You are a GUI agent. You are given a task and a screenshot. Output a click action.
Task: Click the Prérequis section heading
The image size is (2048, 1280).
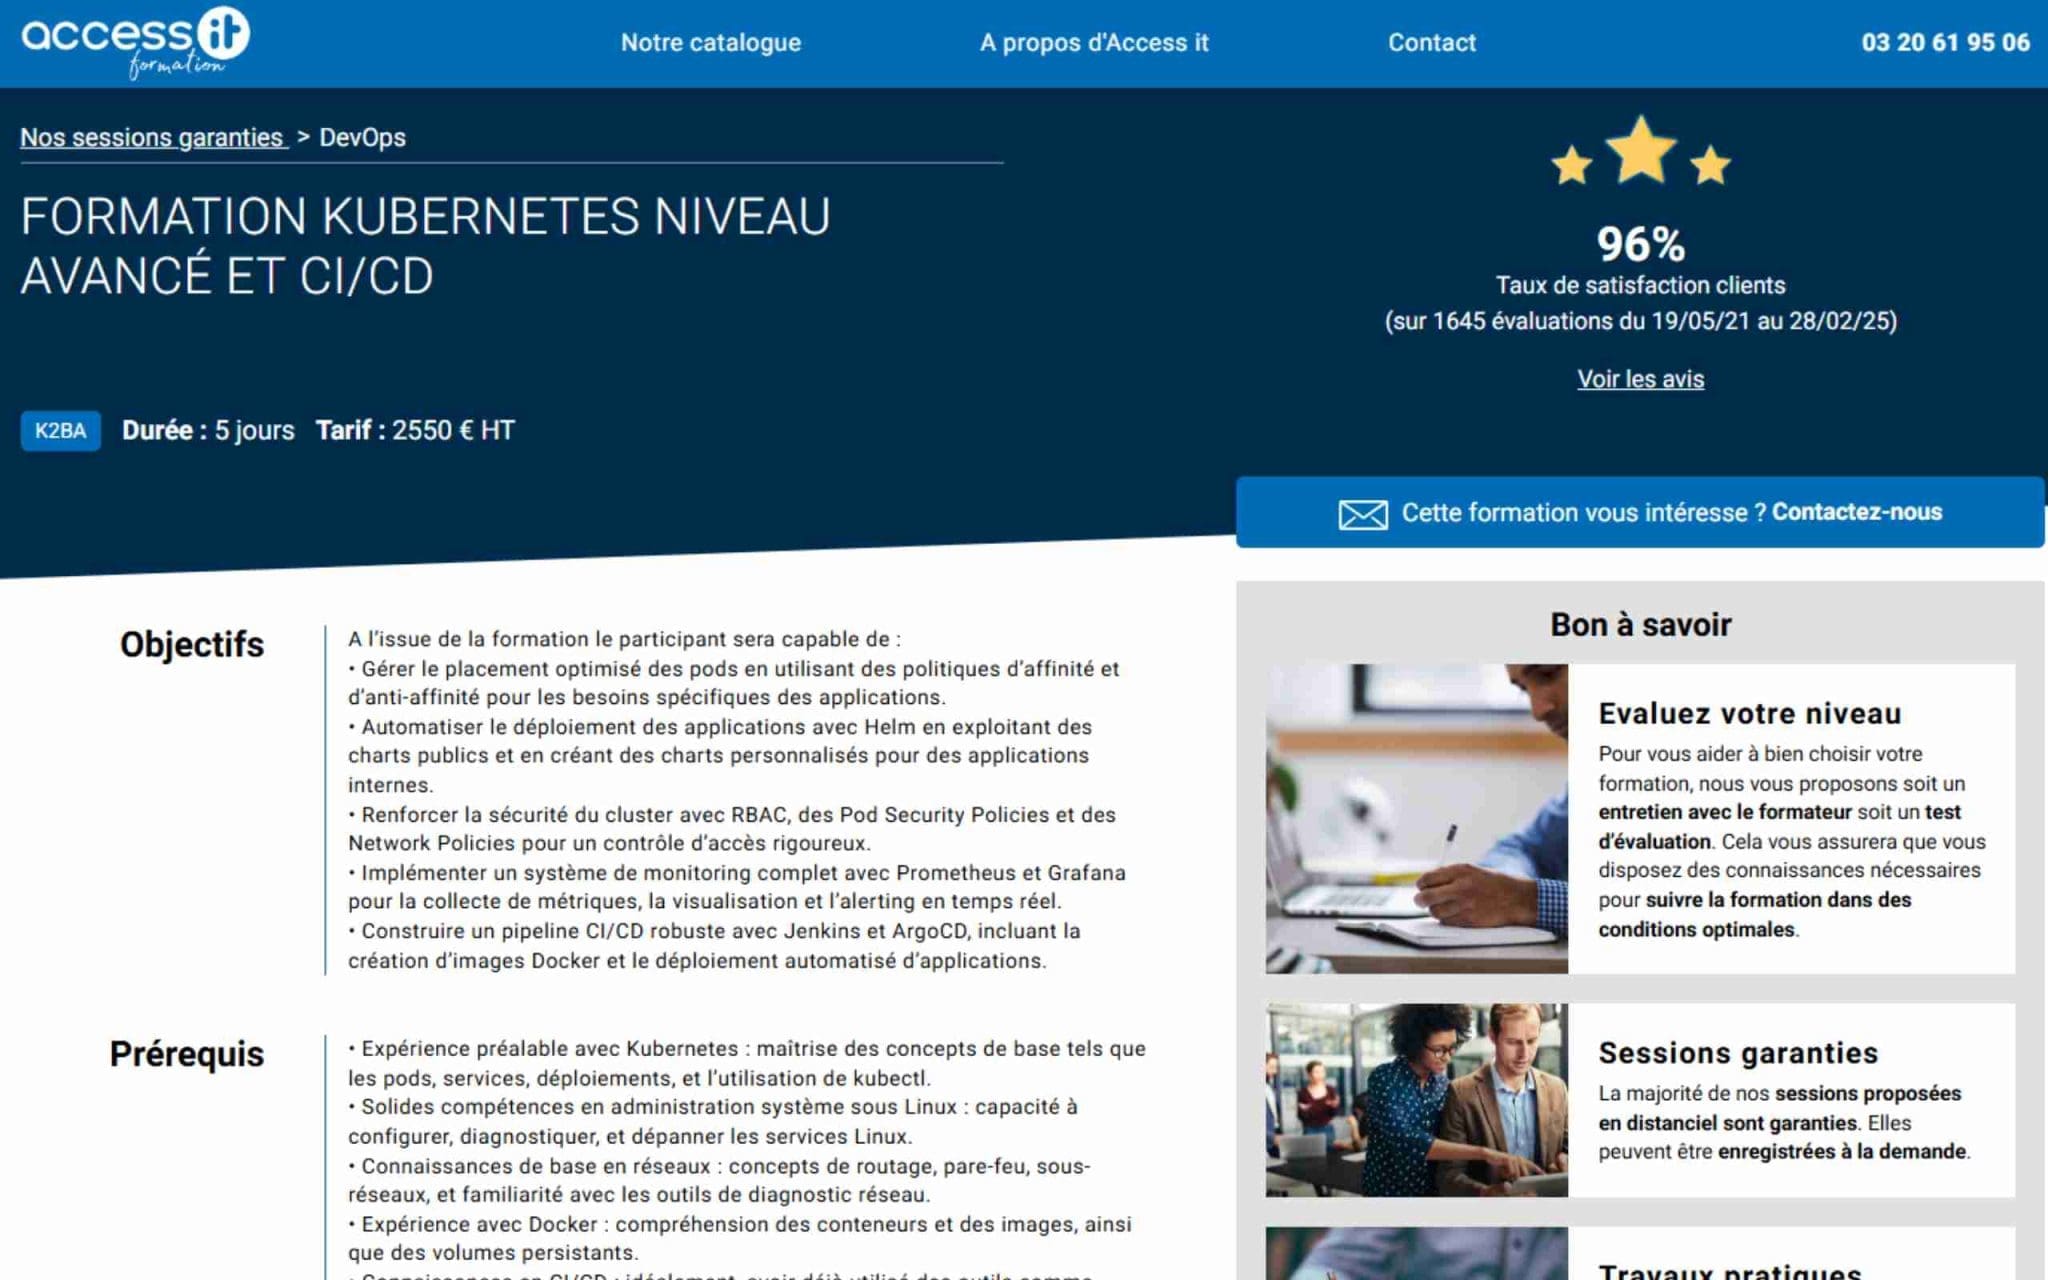coord(187,1054)
